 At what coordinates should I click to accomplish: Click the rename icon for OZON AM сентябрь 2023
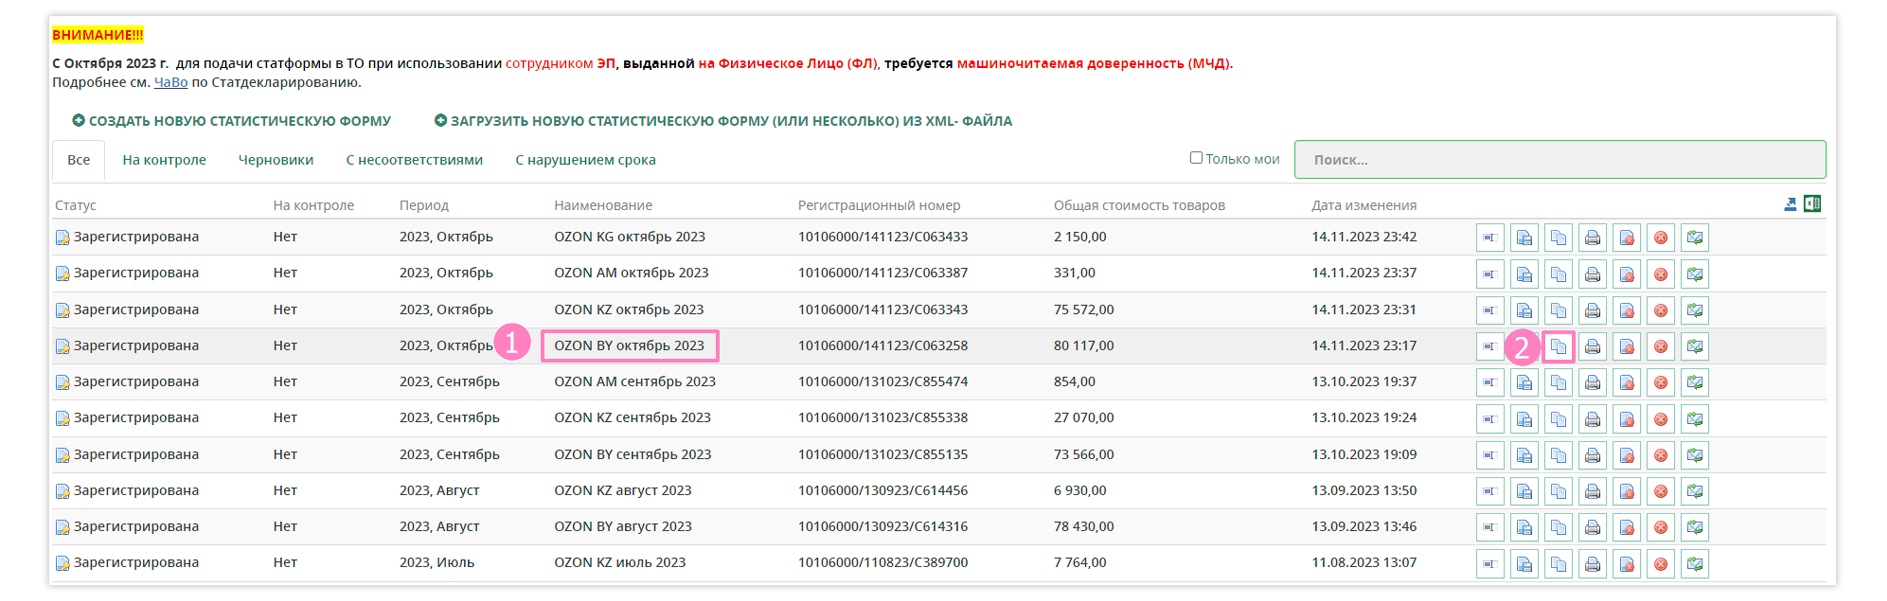(x=1490, y=382)
